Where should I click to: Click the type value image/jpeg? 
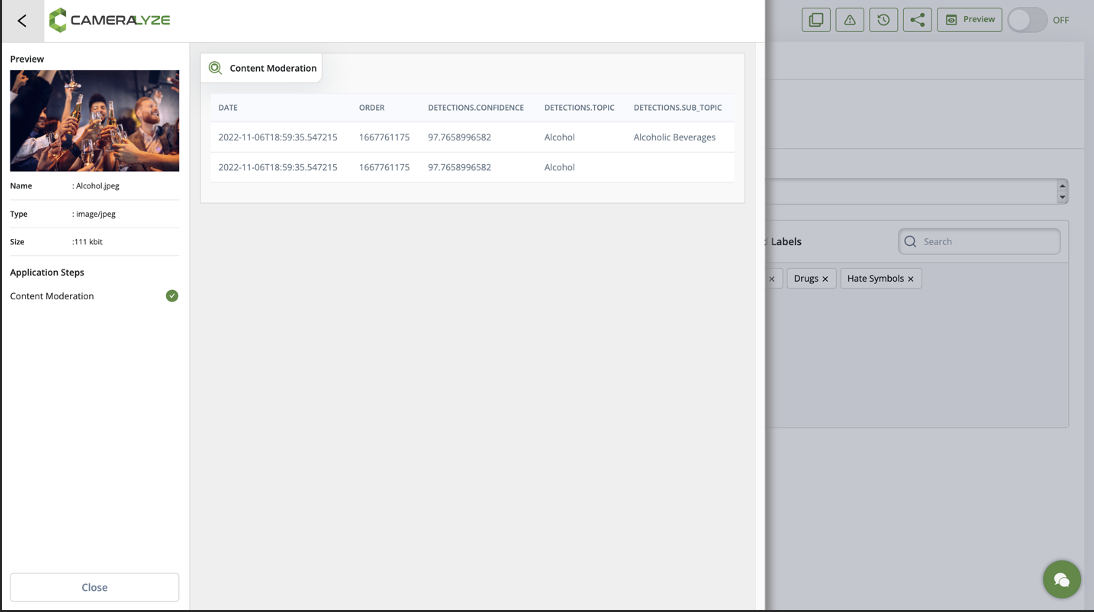pos(96,214)
